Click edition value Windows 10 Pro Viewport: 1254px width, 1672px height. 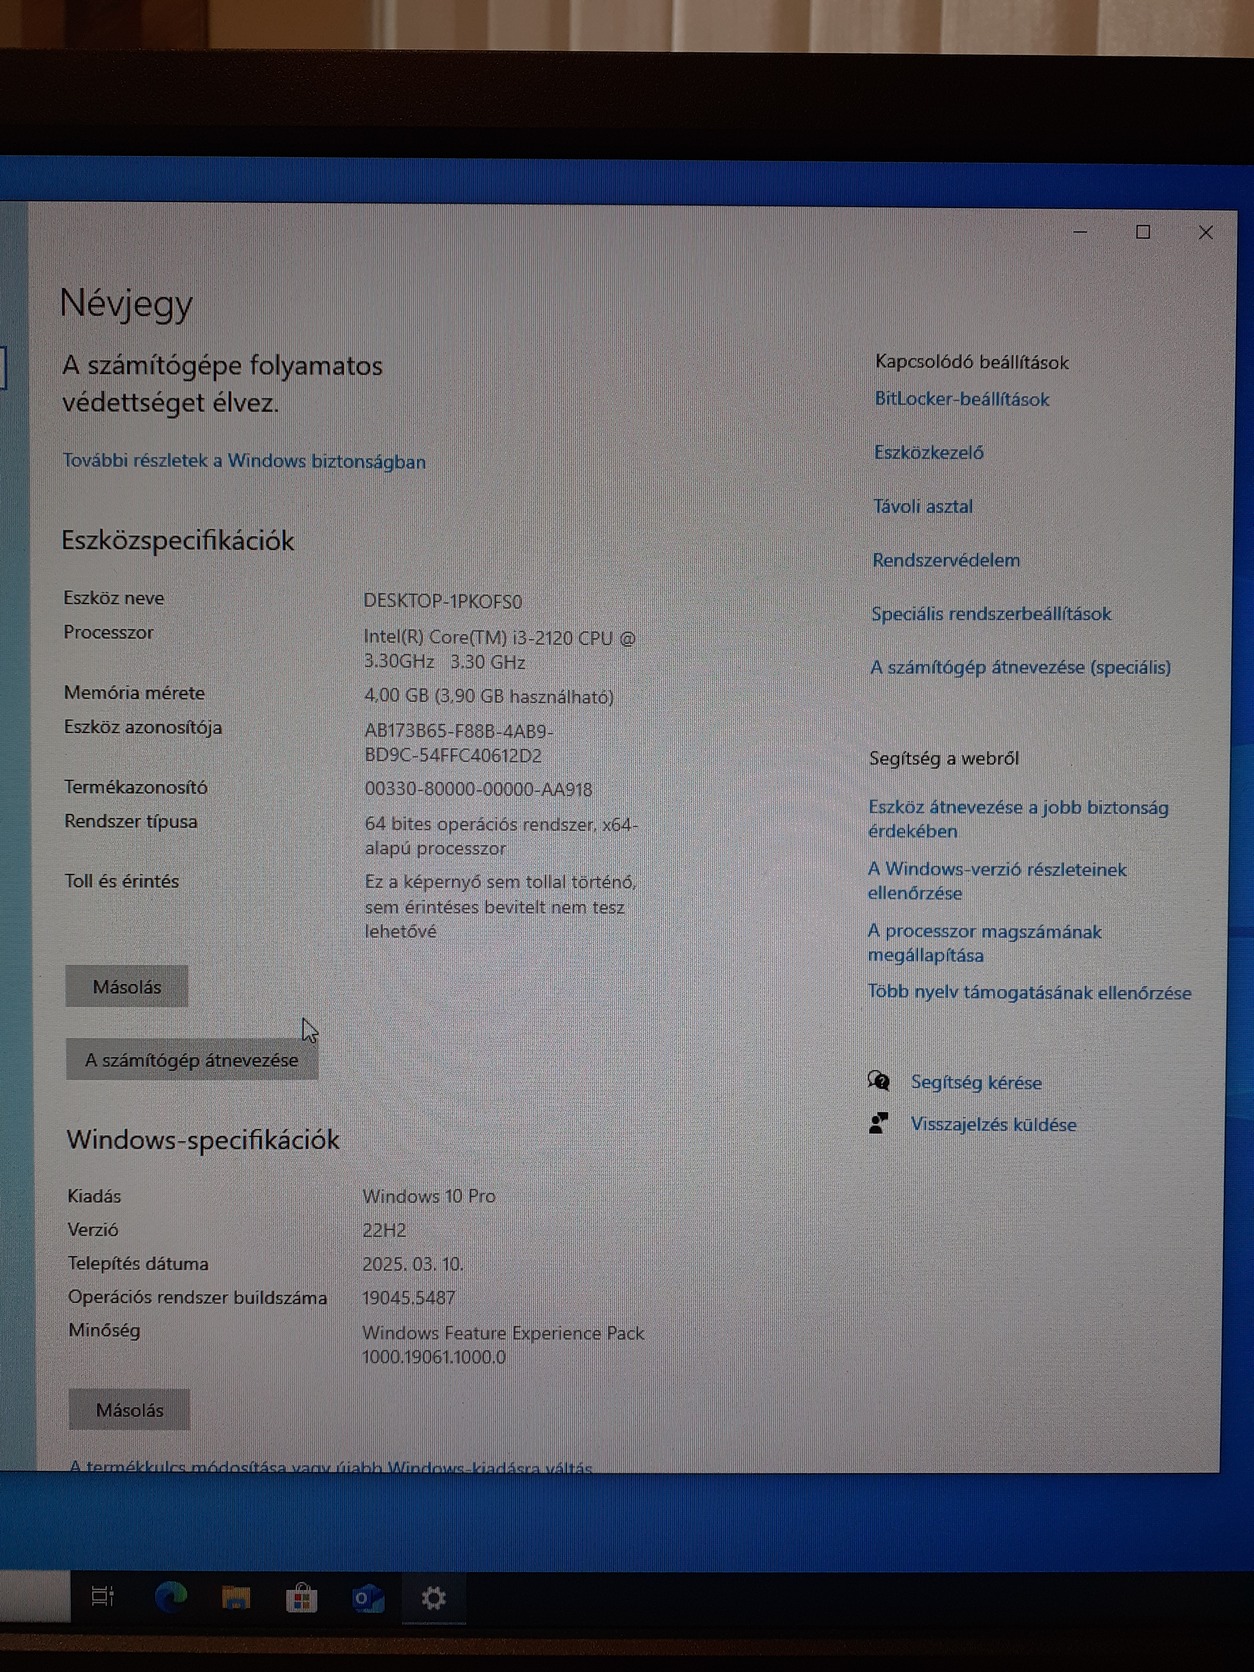pos(429,1196)
